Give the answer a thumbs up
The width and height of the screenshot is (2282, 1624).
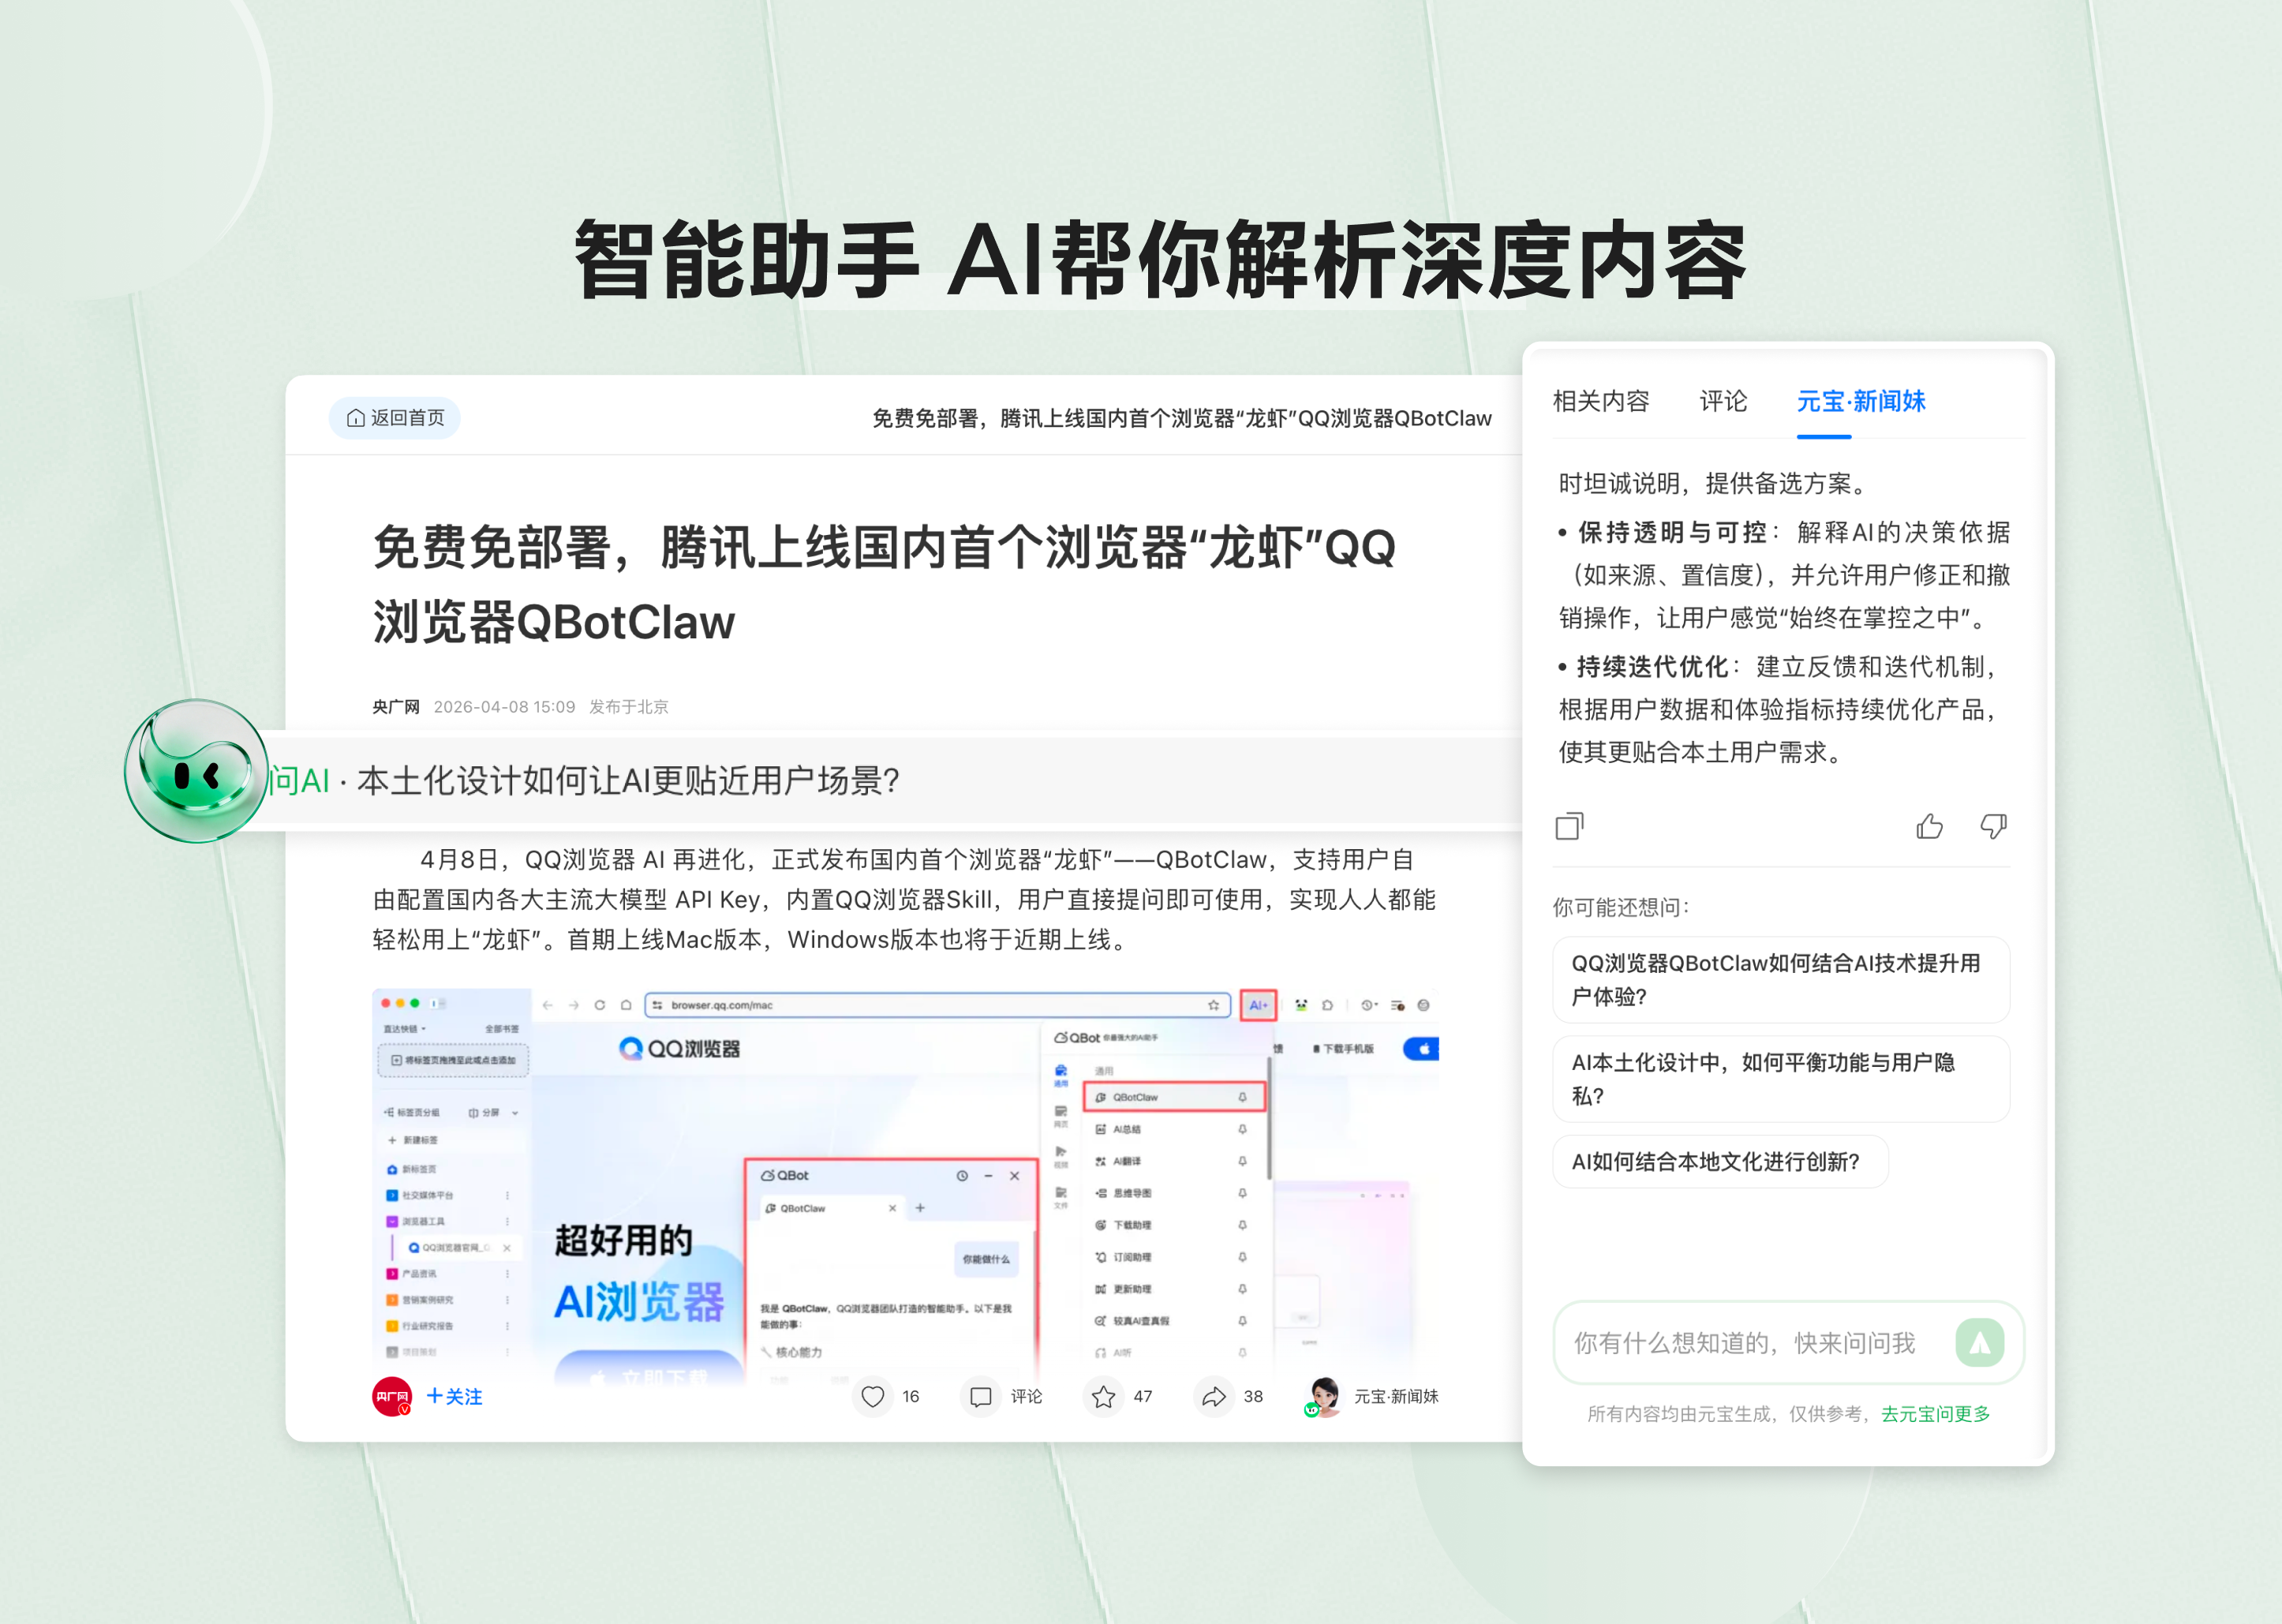click(1929, 826)
